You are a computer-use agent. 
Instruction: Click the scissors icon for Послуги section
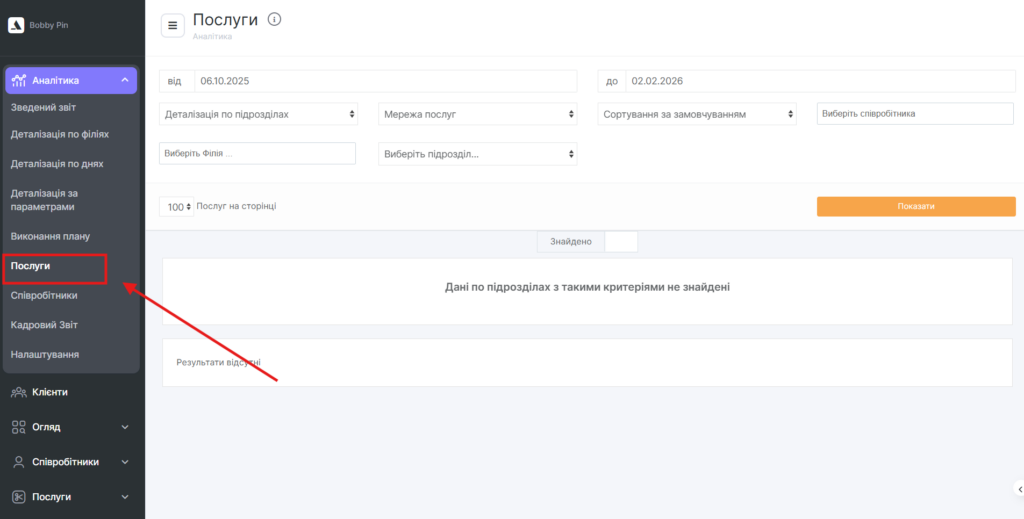18,496
